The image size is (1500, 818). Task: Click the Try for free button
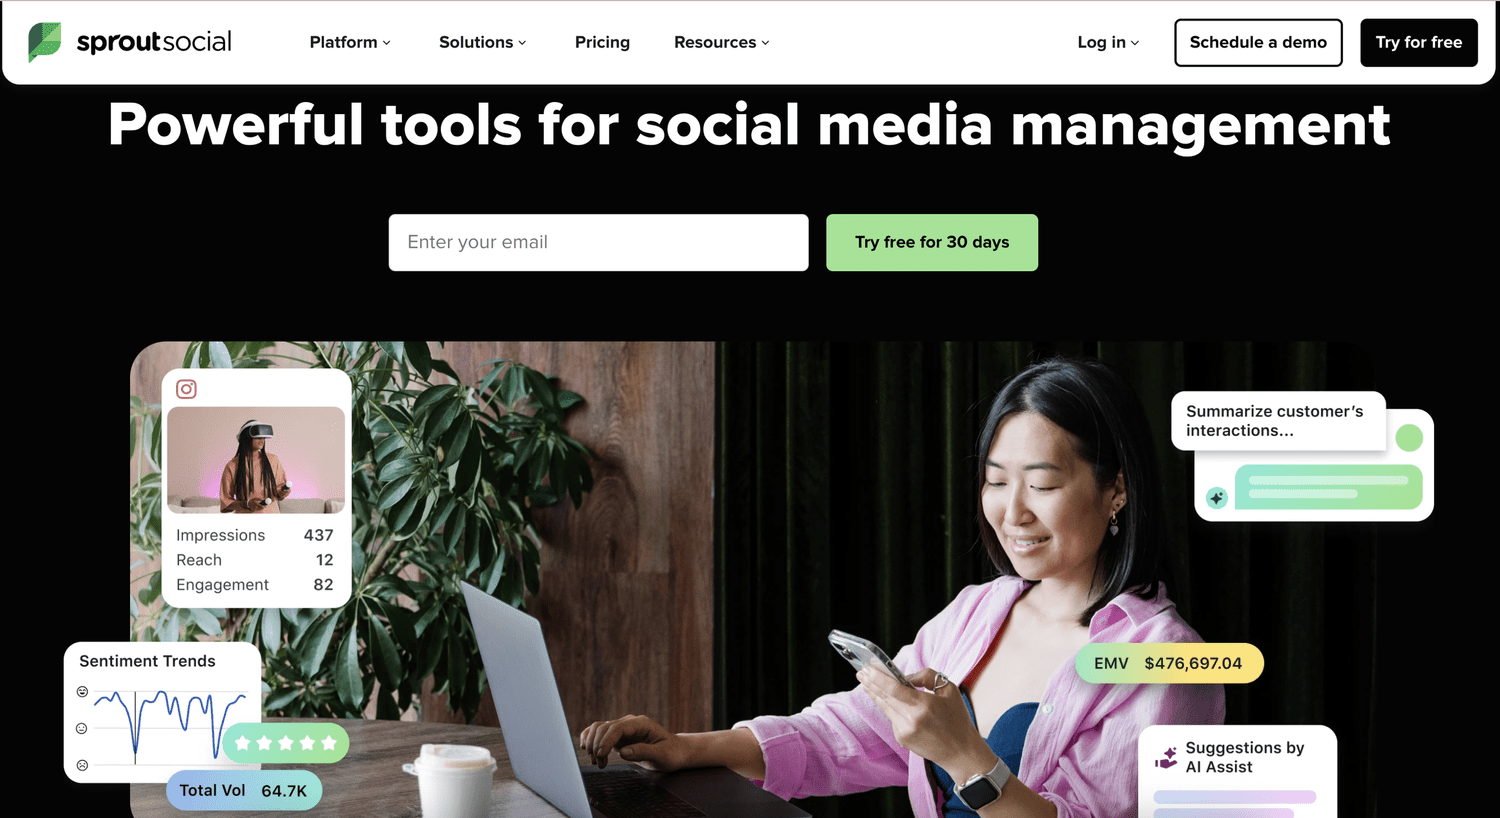[x=1418, y=42]
